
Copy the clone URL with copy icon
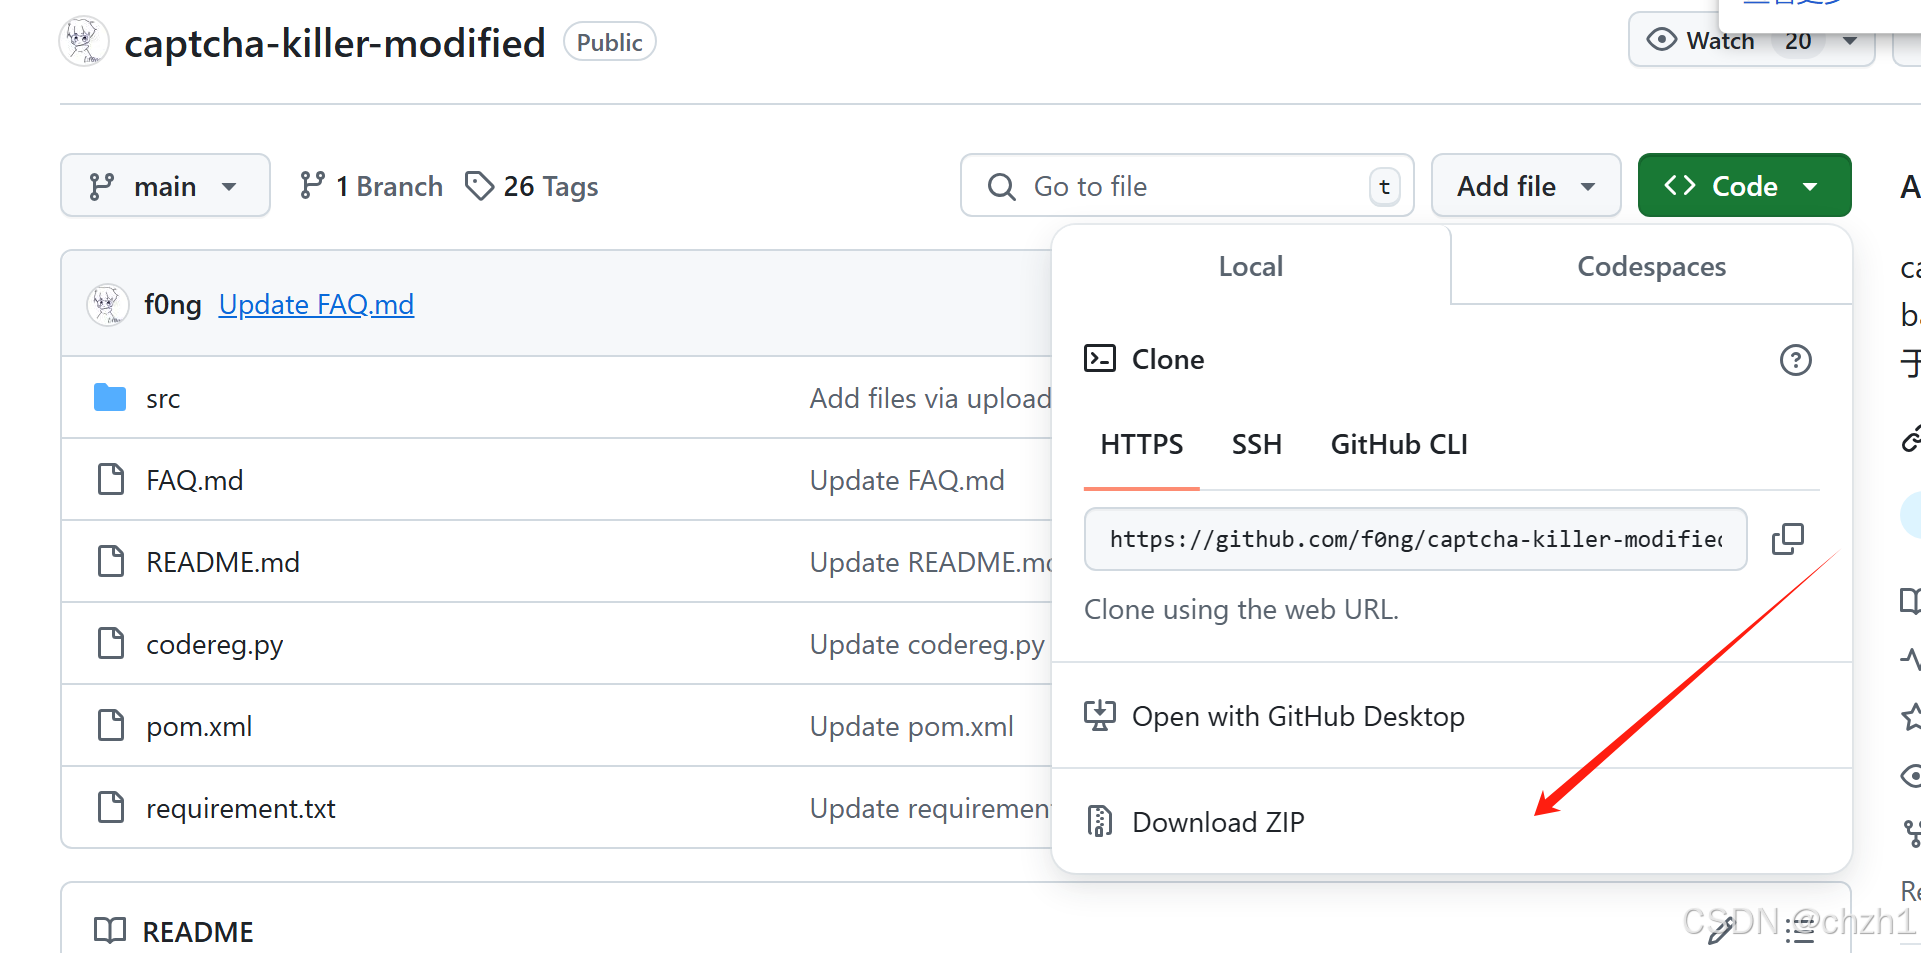(1787, 539)
